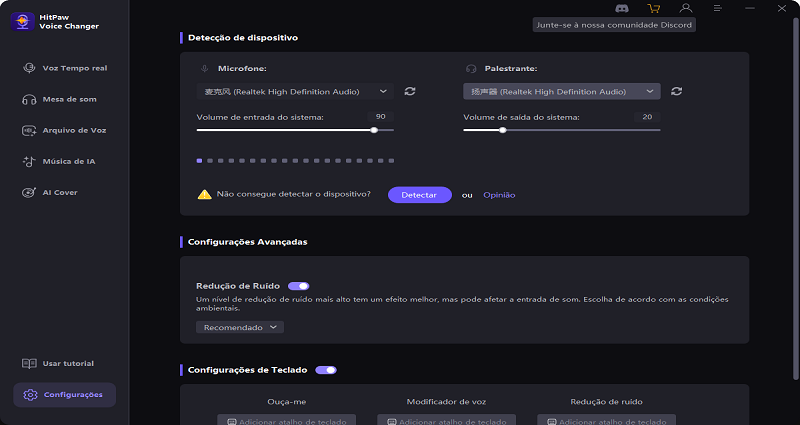Click the Detecção de dispositivo heading

243,38
